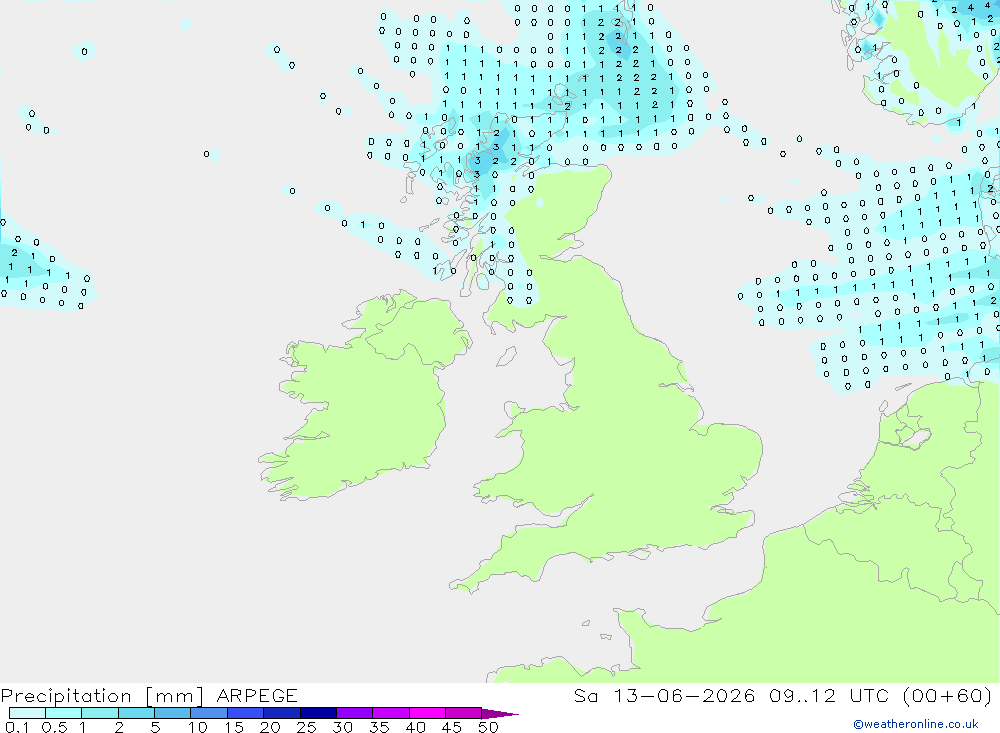Click legend swatch between 45 and 50

tap(464, 713)
